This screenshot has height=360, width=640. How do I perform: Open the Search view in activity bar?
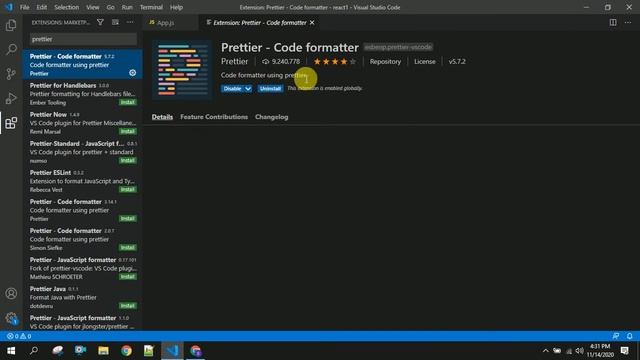[11, 49]
